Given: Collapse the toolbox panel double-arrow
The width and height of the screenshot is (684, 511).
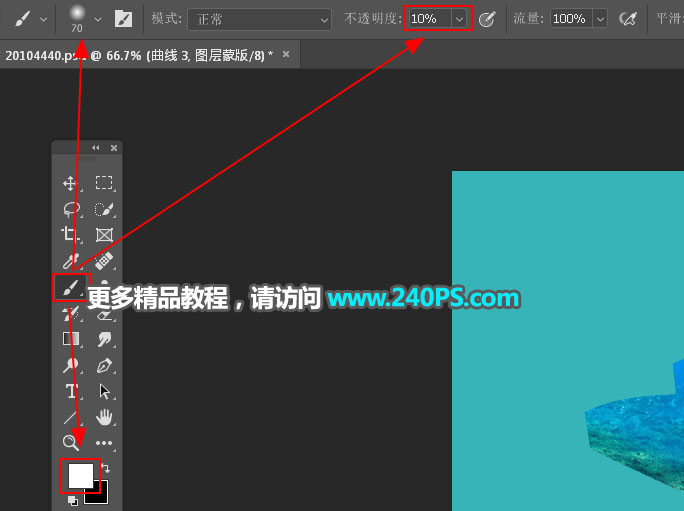Looking at the screenshot, I should coord(96,148).
